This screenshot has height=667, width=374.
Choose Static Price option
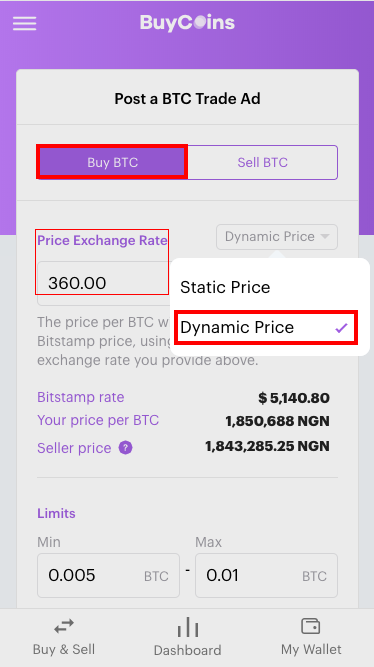coord(270,288)
